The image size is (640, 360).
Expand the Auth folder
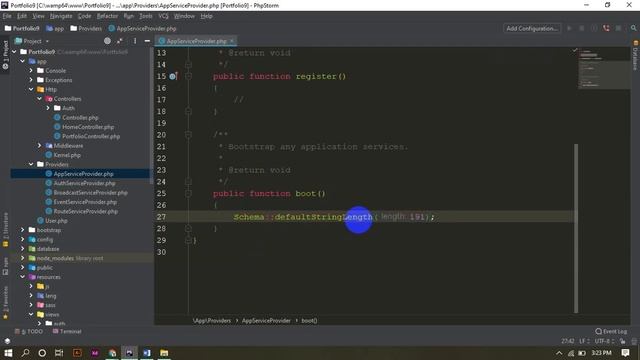(x=48, y=108)
